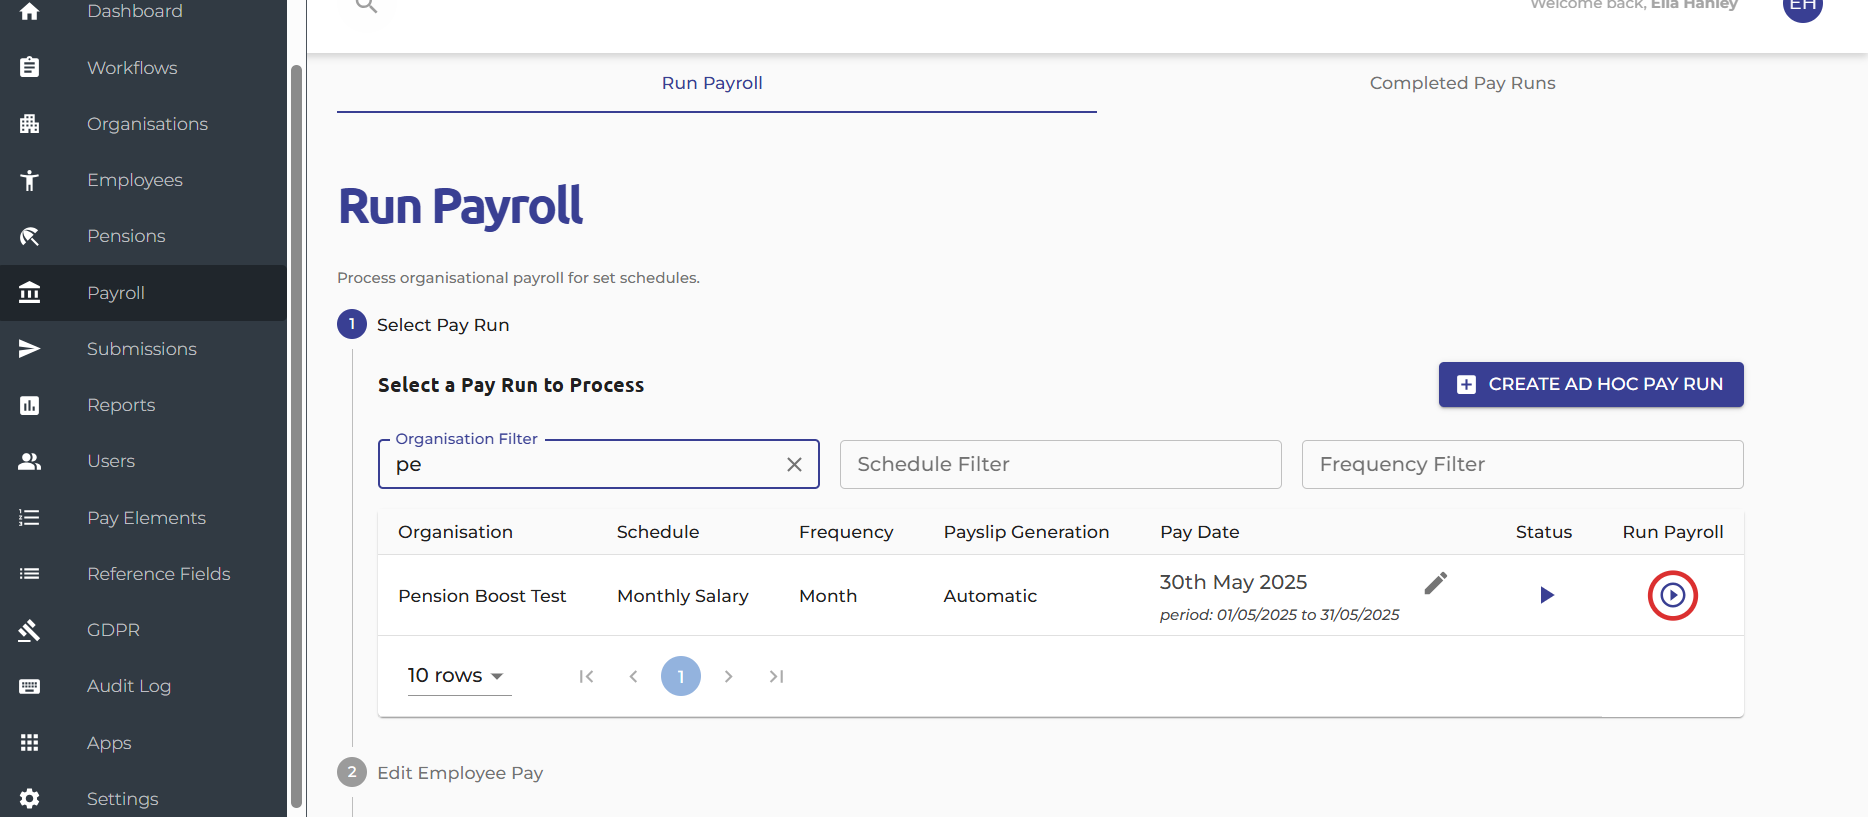Open the Dashboard home icon

click(30, 11)
